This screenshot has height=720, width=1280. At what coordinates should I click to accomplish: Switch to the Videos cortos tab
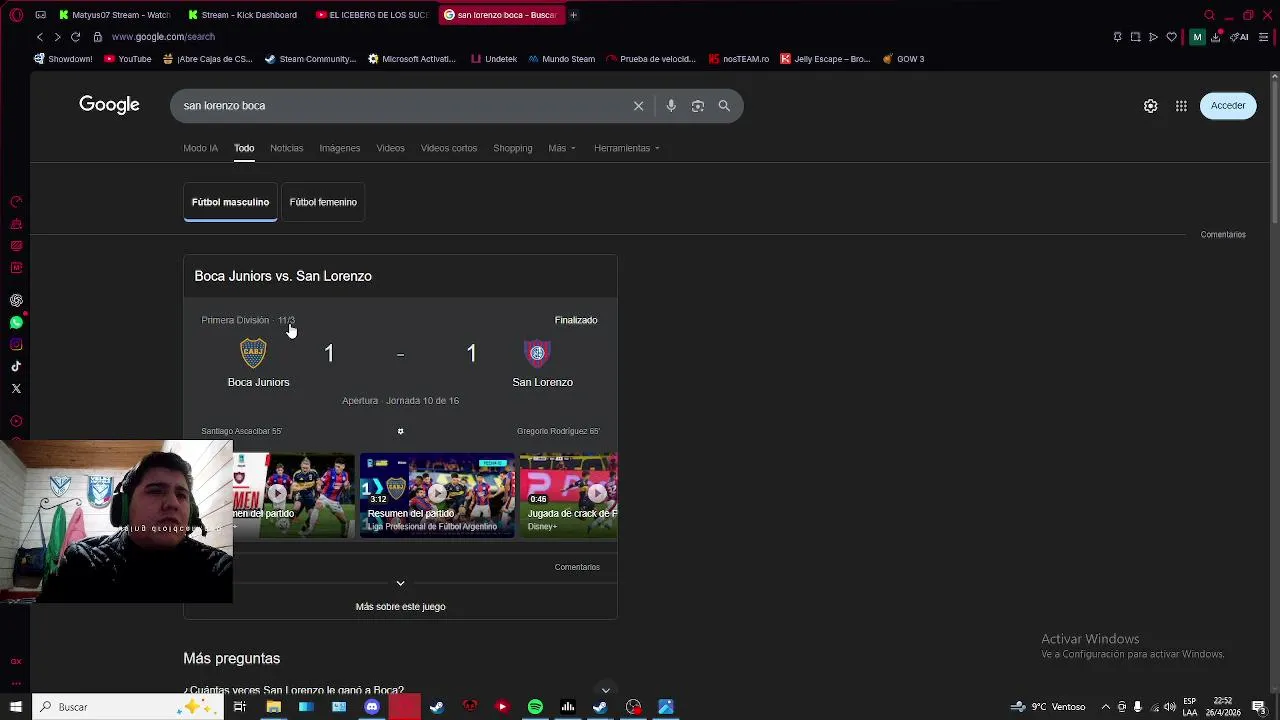click(x=449, y=148)
